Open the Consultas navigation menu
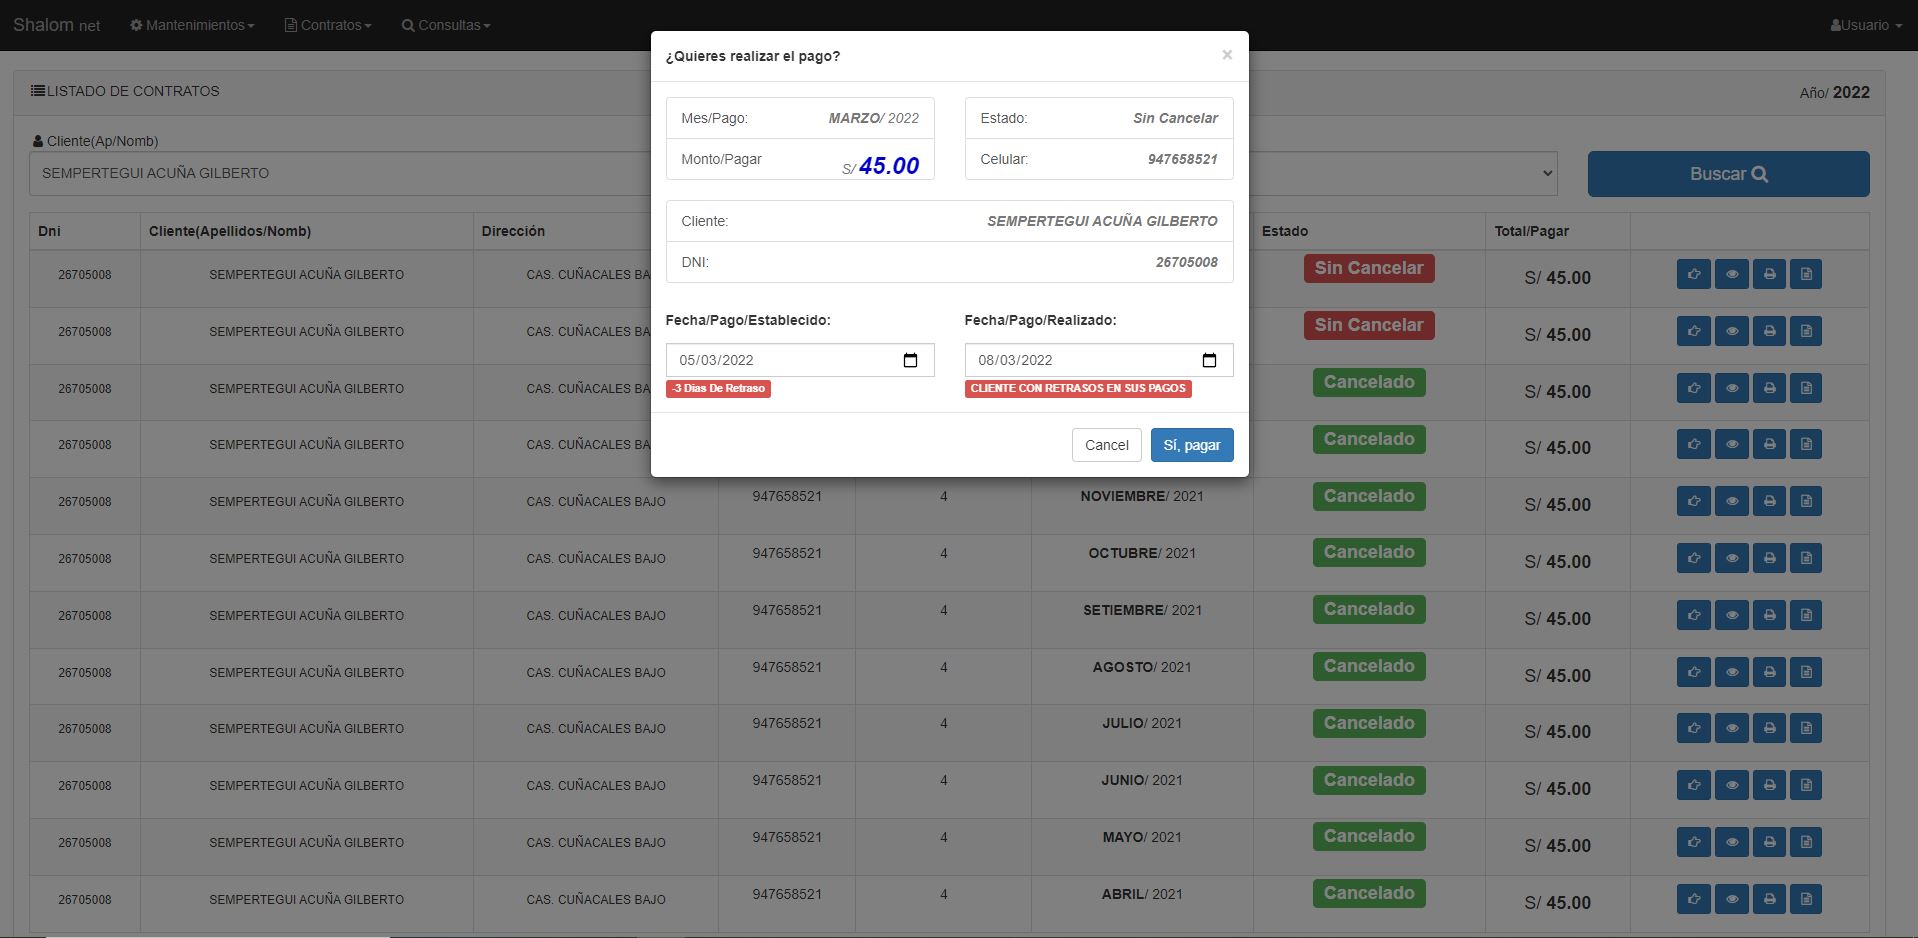This screenshot has width=1918, height=938. pyautogui.click(x=446, y=25)
